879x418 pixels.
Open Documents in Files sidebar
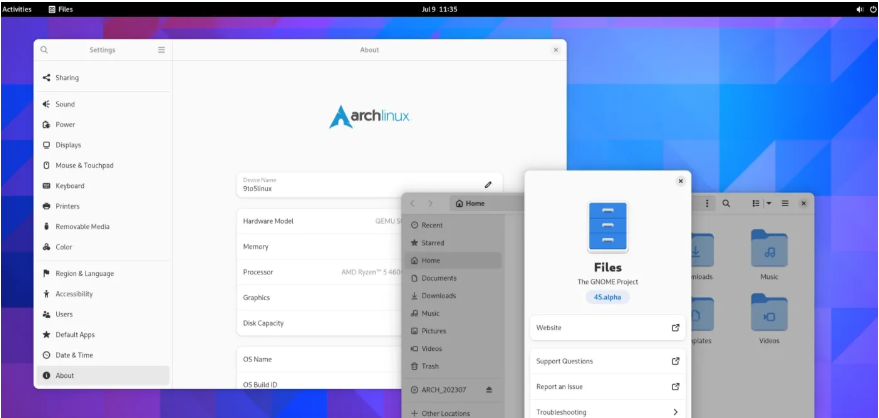pyautogui.click(x=453, y=278)
